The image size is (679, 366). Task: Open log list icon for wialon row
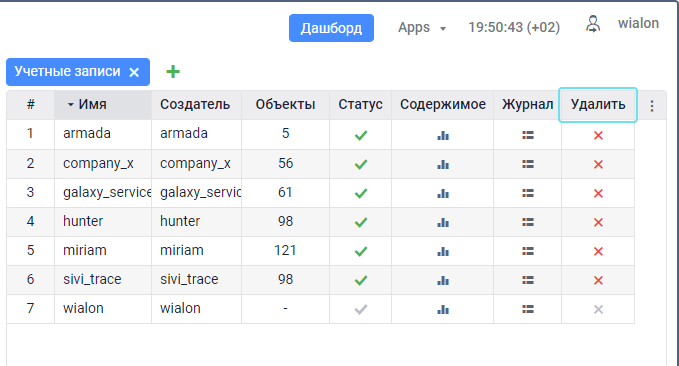click(x=527, y=309)
